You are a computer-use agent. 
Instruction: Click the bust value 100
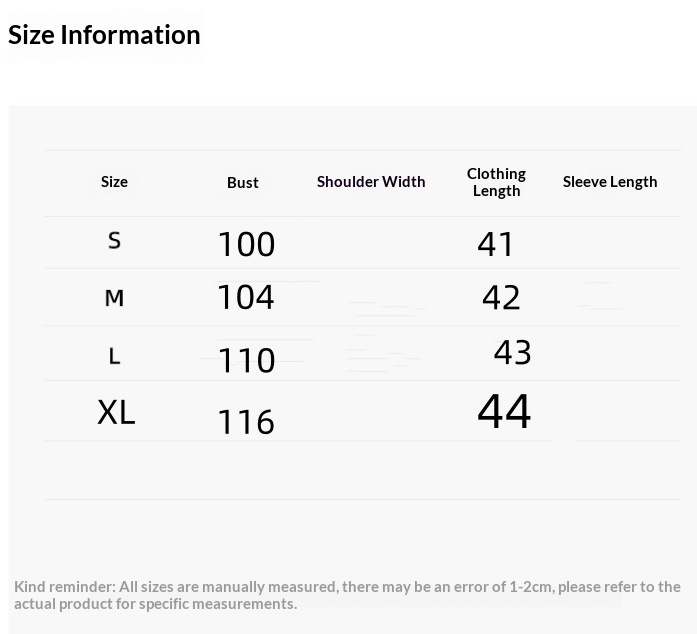(247, 244)
